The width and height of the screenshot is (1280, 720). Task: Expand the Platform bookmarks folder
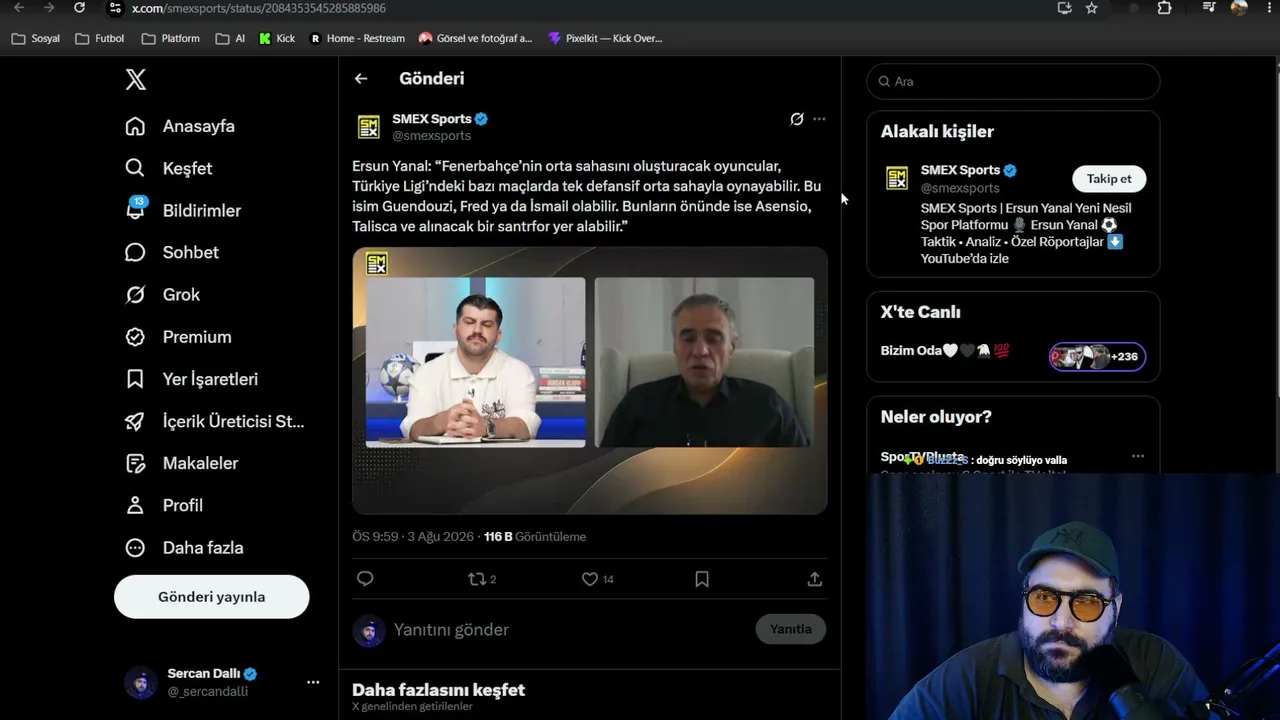click(x=171, y=39)
